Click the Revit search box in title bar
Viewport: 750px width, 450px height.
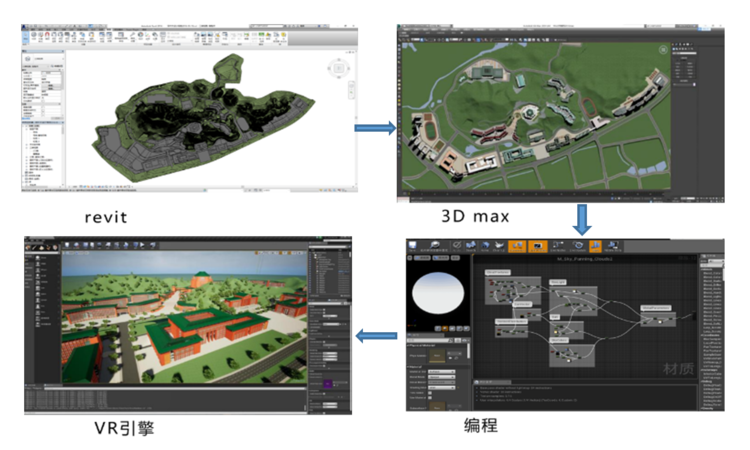(x=267, y=26)
